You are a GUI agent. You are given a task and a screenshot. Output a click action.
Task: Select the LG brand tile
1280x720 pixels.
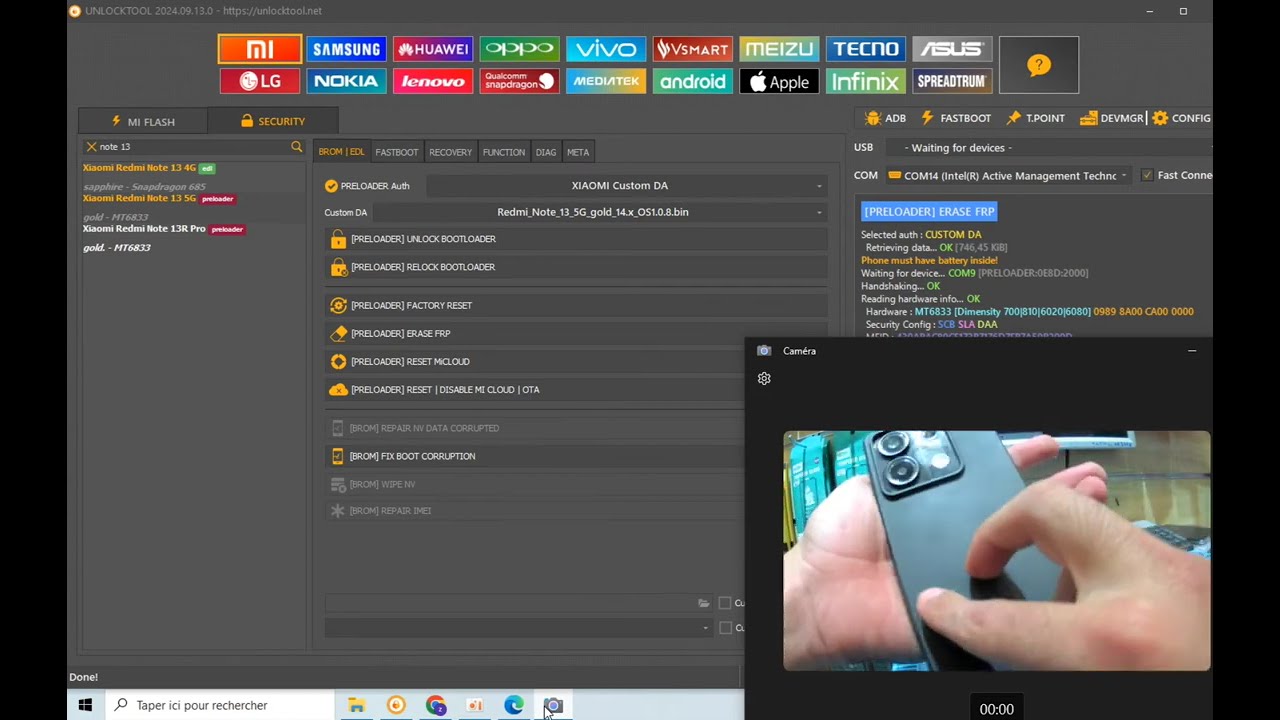click(259, 81)
